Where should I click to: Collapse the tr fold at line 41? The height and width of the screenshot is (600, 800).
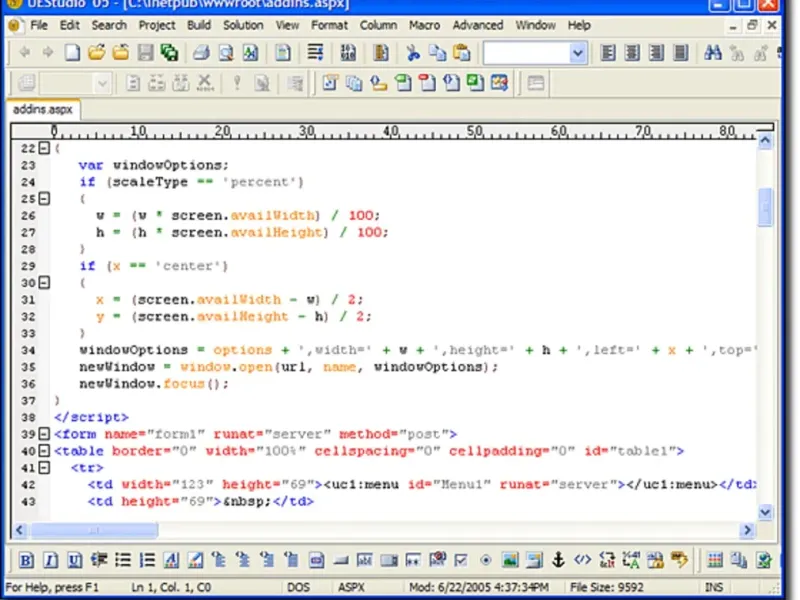[x=43, y=468]
